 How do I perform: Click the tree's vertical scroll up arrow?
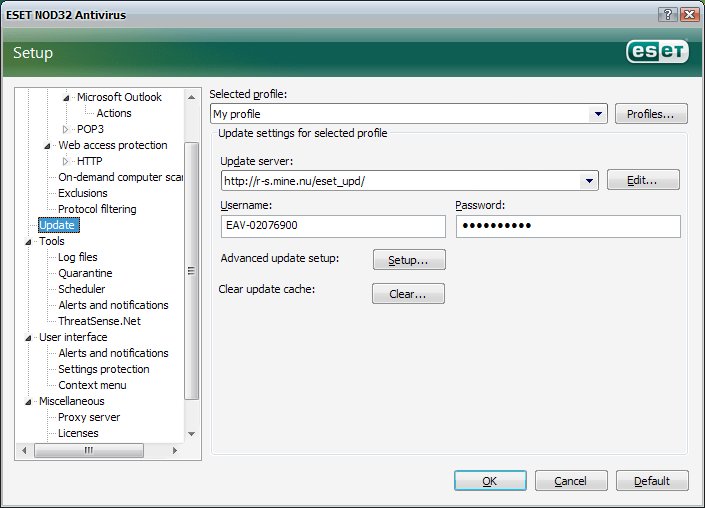(192, 97)
